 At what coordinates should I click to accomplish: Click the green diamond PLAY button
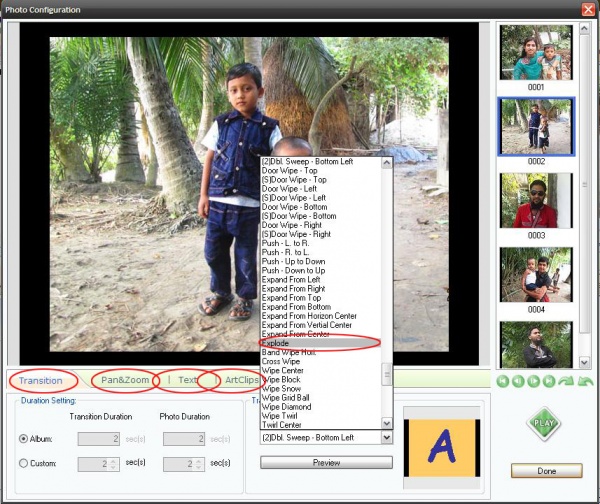pos(544,424)
